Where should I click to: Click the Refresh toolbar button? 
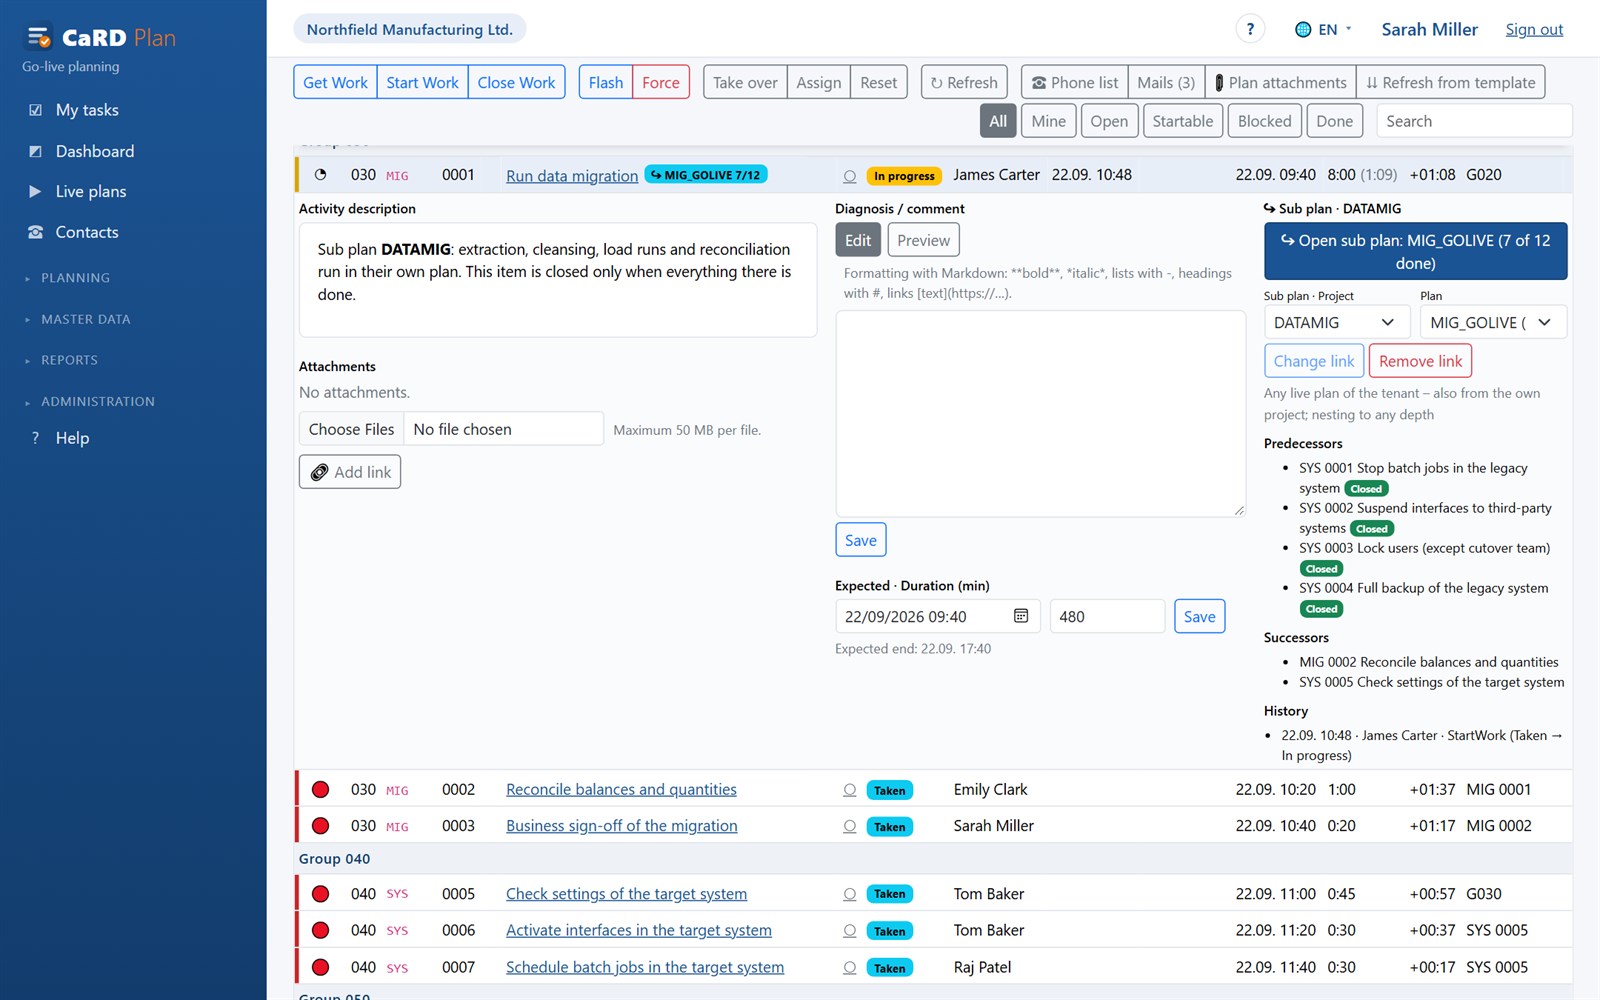point(964,83)
